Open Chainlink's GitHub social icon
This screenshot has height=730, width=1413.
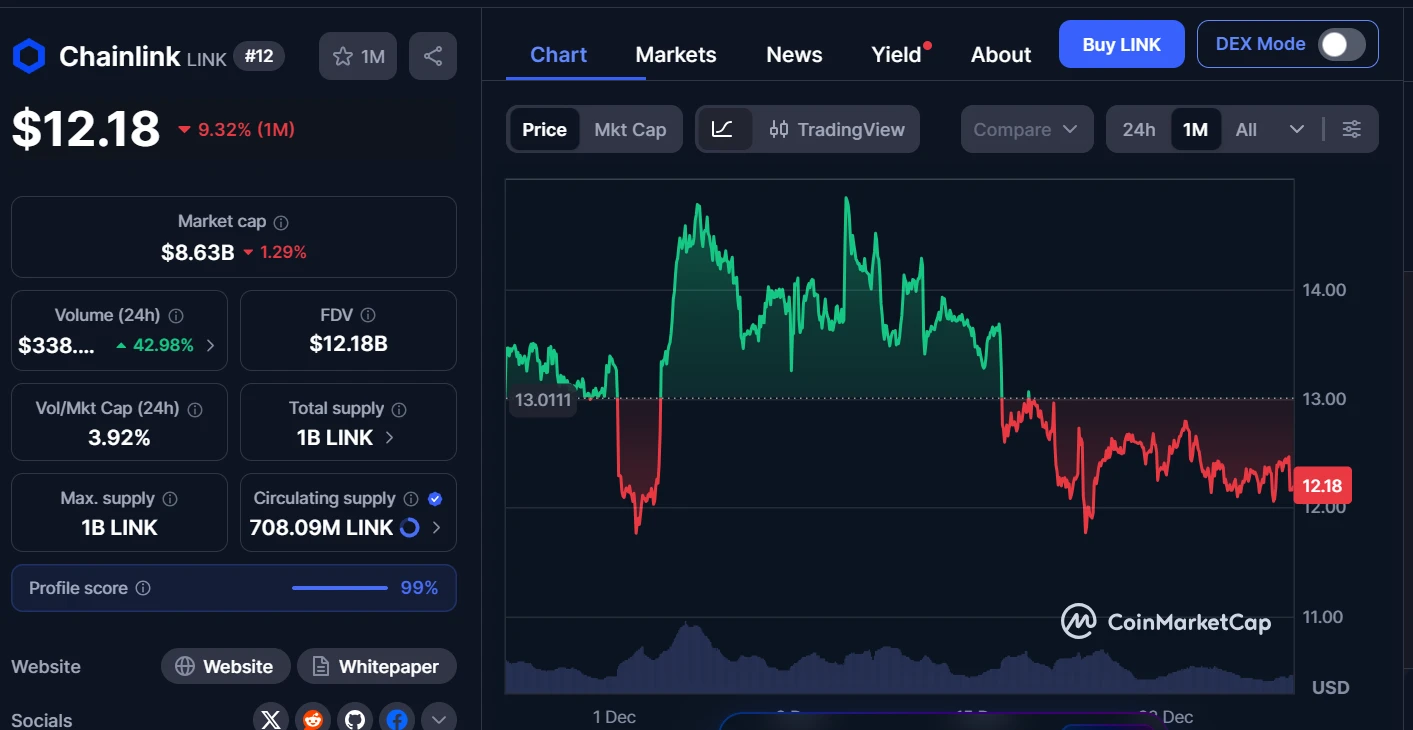pyautogui.click(x=354, y=718)
